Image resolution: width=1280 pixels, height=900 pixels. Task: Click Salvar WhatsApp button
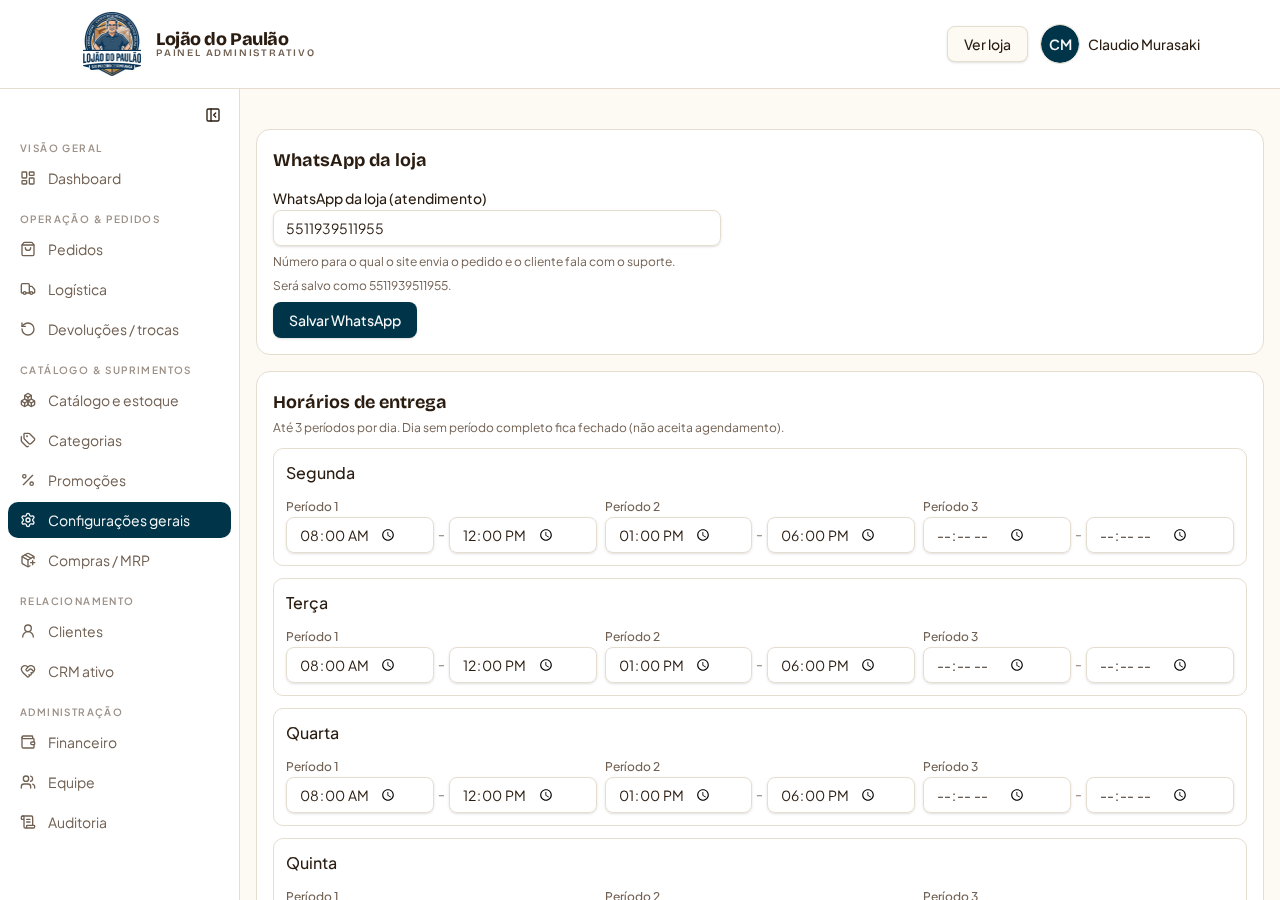[345, 320]
